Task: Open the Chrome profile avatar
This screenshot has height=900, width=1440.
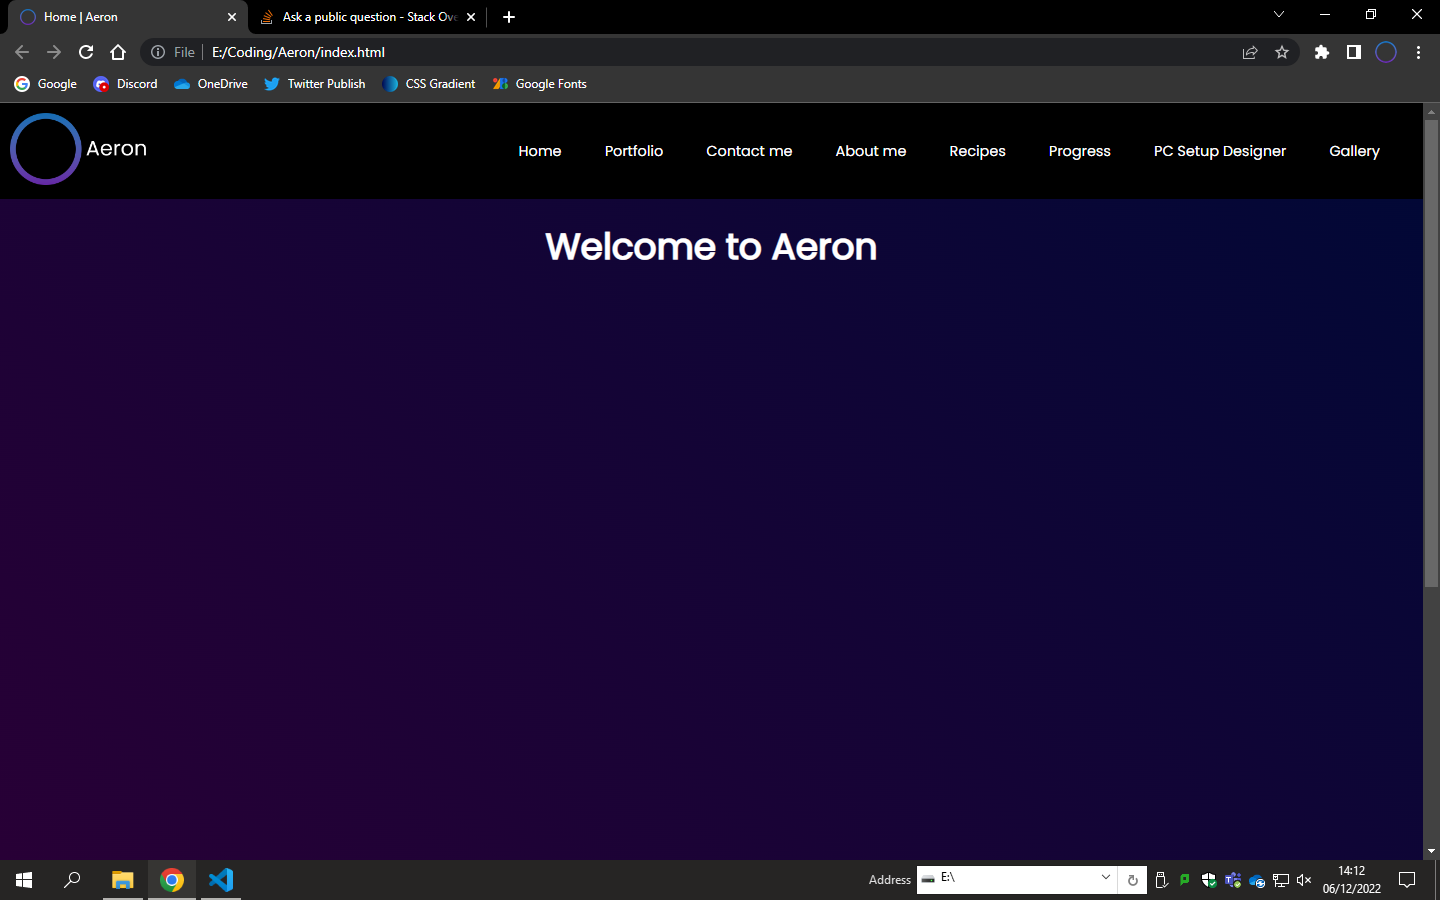Action: tap(1386, 52)
